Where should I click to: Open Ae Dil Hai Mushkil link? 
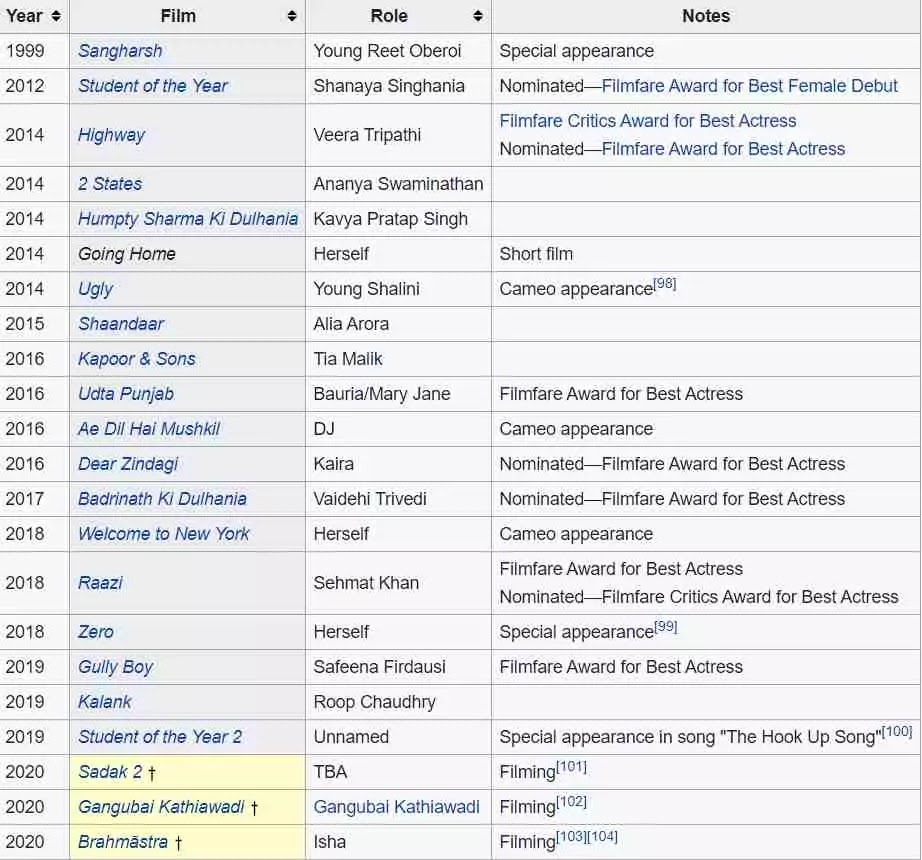coord(149,429)
